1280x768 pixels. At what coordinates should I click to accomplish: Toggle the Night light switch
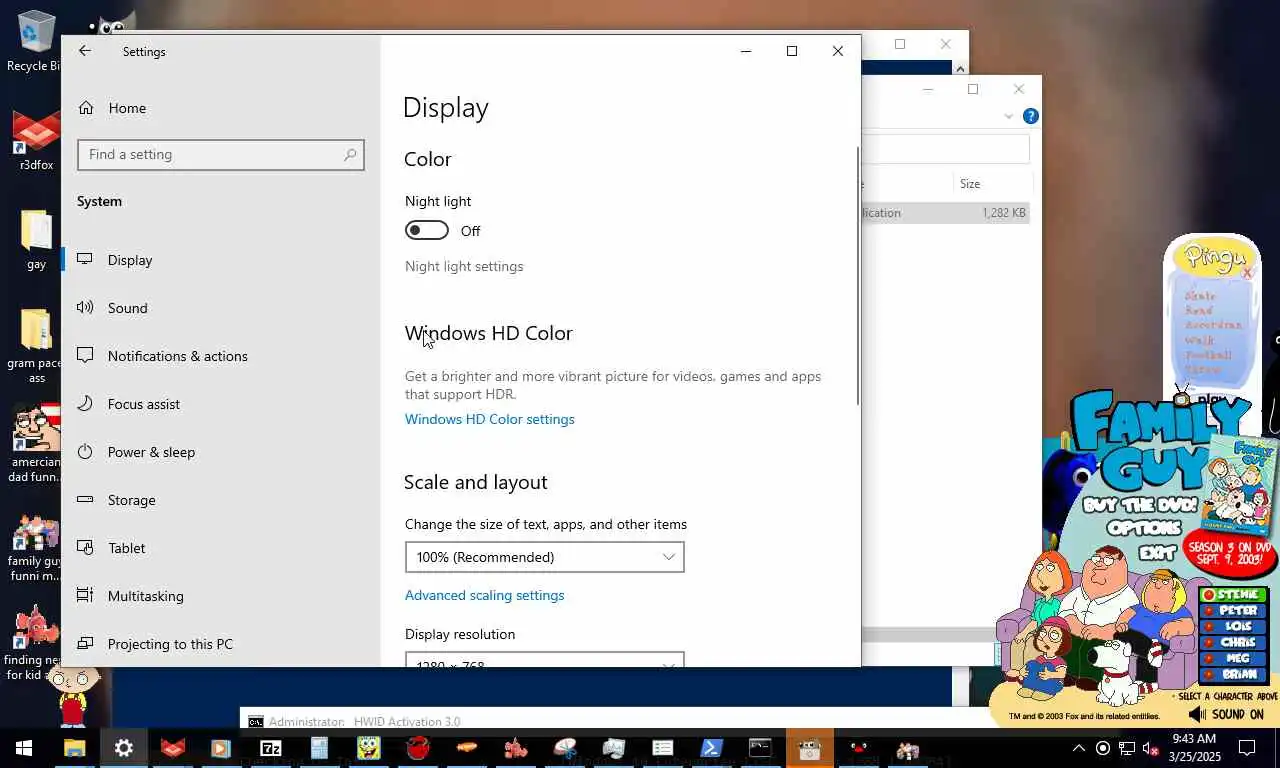(x=427, y=231)
